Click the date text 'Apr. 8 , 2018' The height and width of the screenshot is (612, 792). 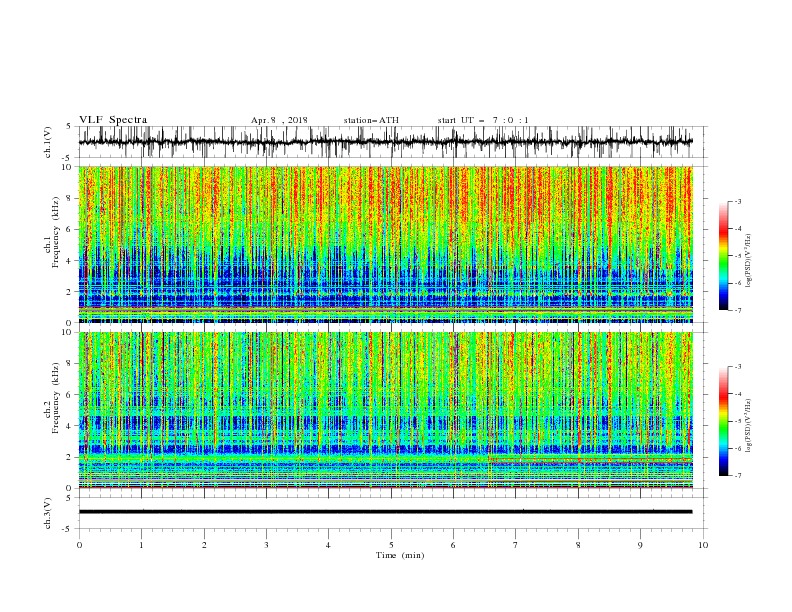click(x=279, y=120)
